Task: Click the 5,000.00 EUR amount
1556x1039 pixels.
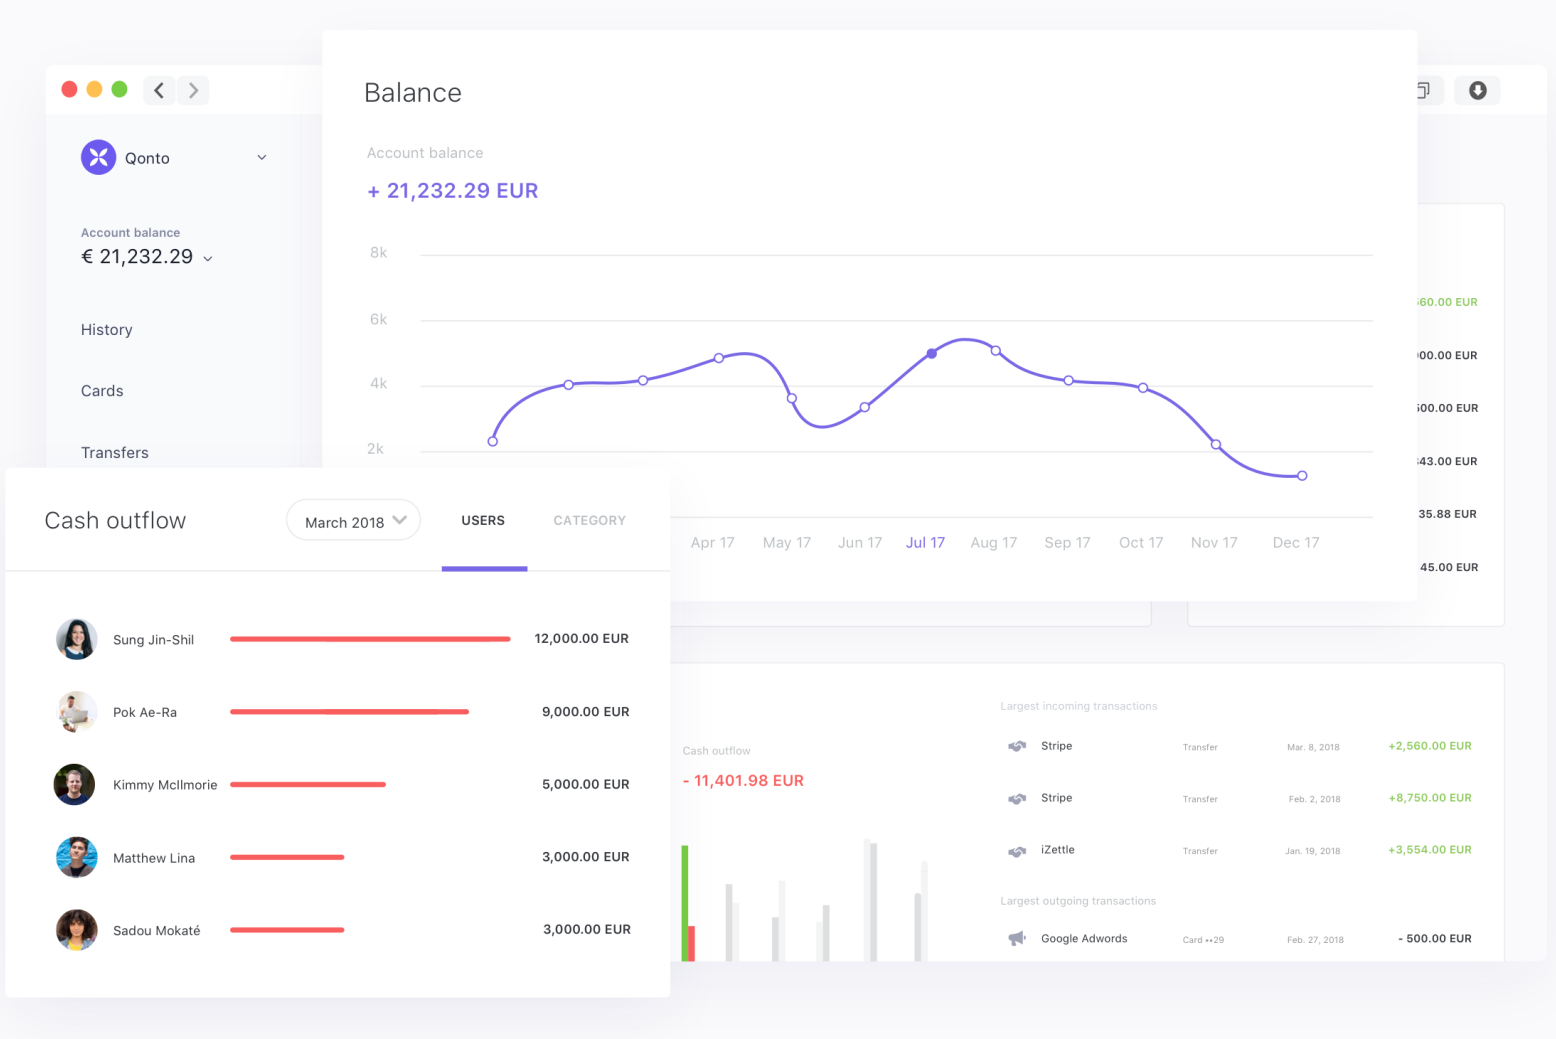Action: pyautogui.click(x=585, y=785)
